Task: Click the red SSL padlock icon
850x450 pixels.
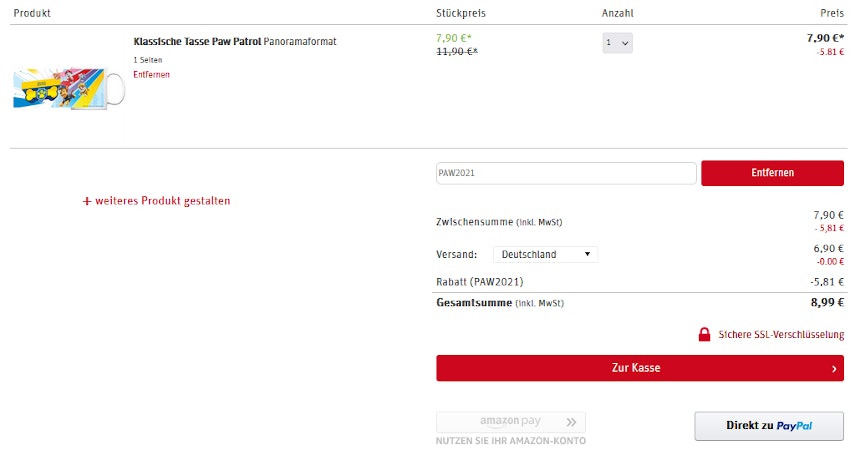Action: pos(704,335)
